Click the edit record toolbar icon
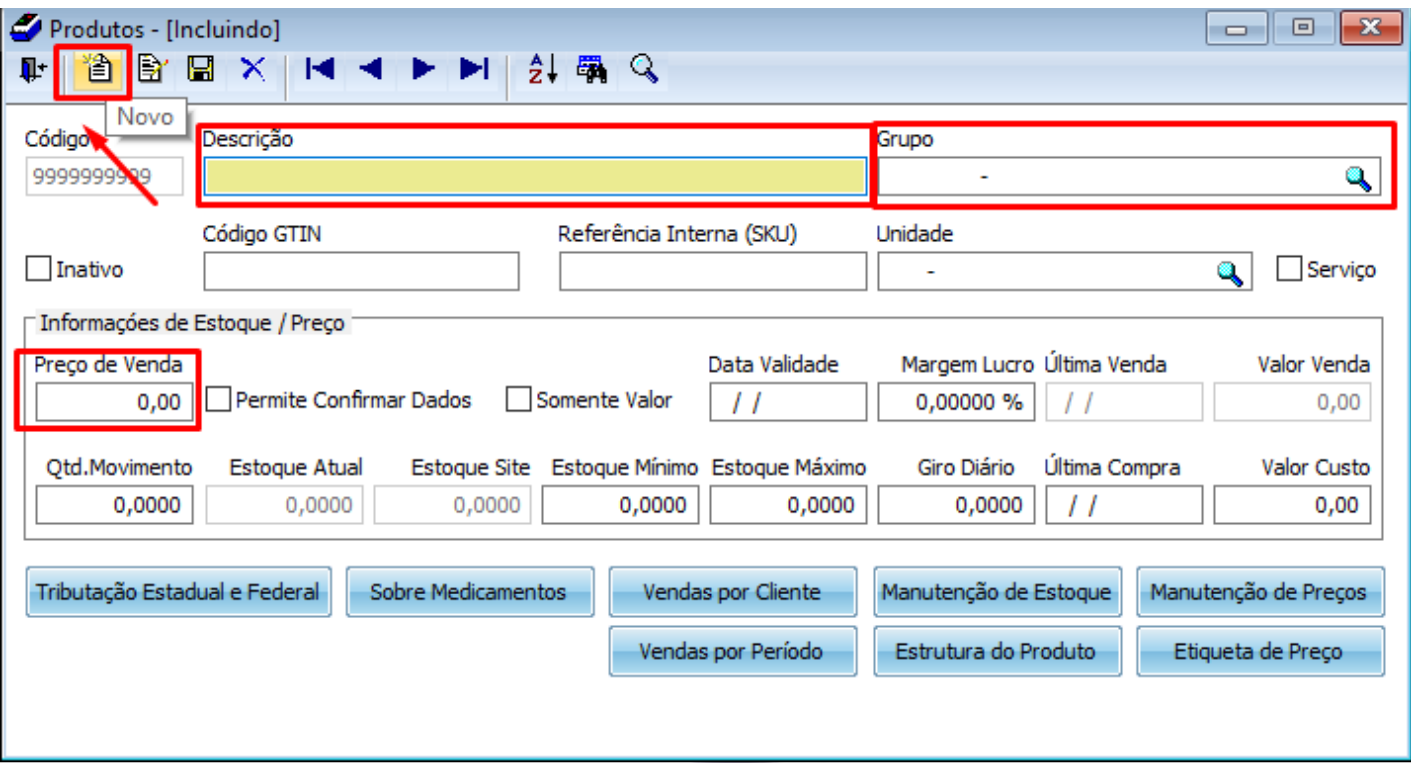This screenshot has height=763, width=1411. point(151,69)
